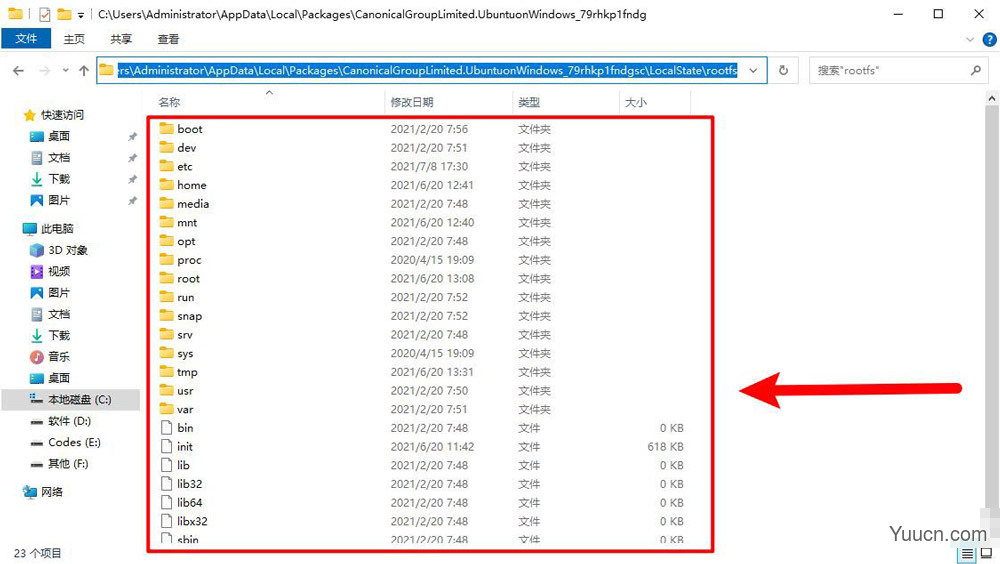Screen dimensions: 1000x564
Task: Expand the ribbon with the chevron
Action: (x=969, y=40)
